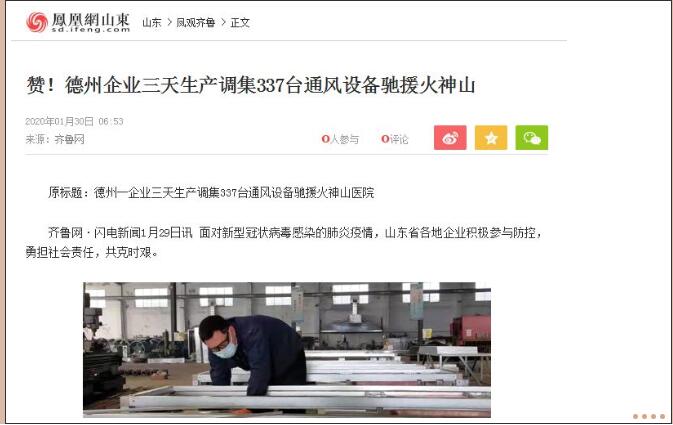Open the 0人参与 participation link

pos(340,139)
